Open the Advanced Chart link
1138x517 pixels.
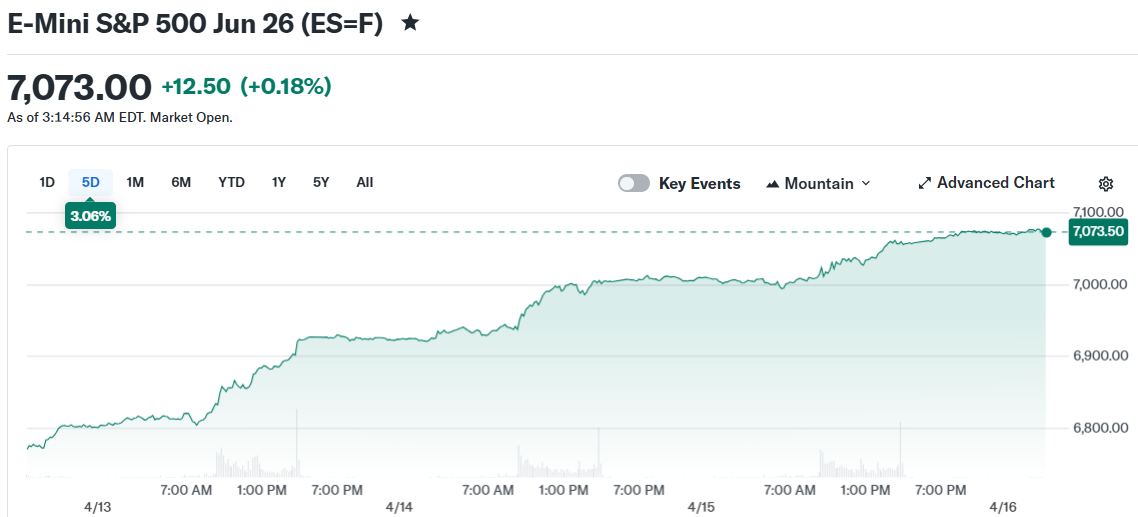(986, 183)
